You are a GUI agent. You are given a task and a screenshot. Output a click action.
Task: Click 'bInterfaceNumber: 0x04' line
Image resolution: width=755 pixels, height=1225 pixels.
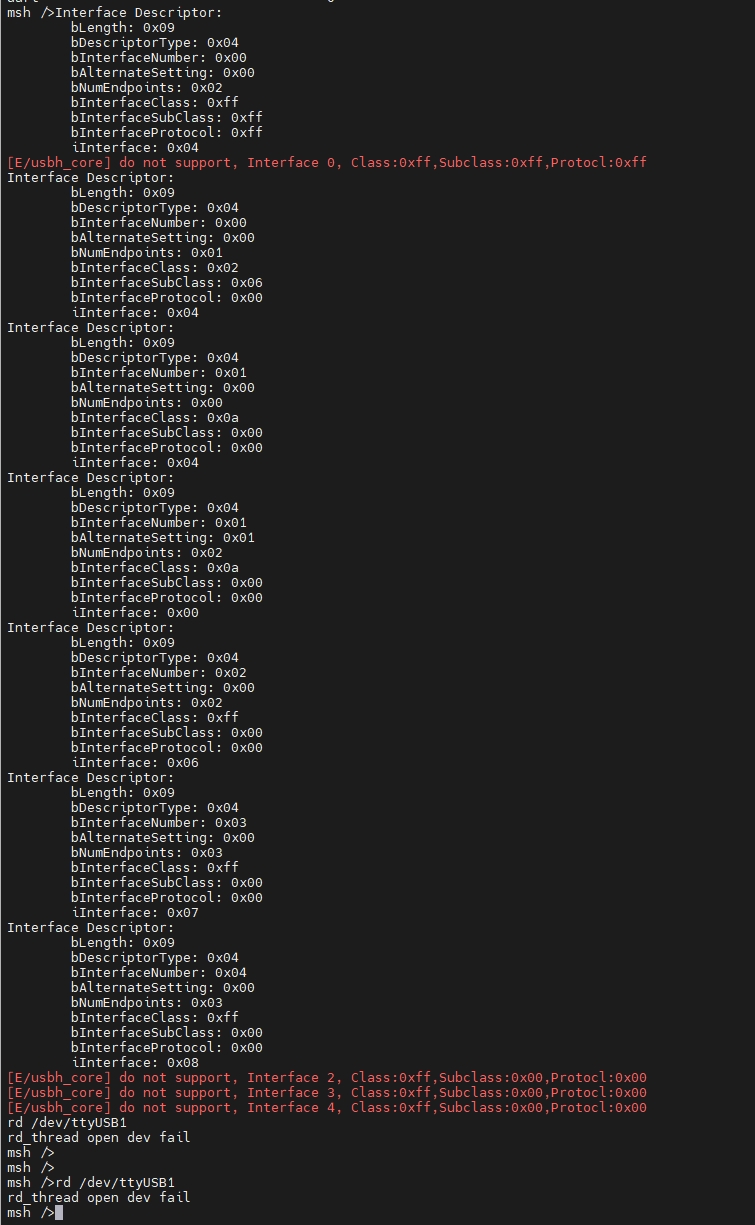click(x=159, y=973)
